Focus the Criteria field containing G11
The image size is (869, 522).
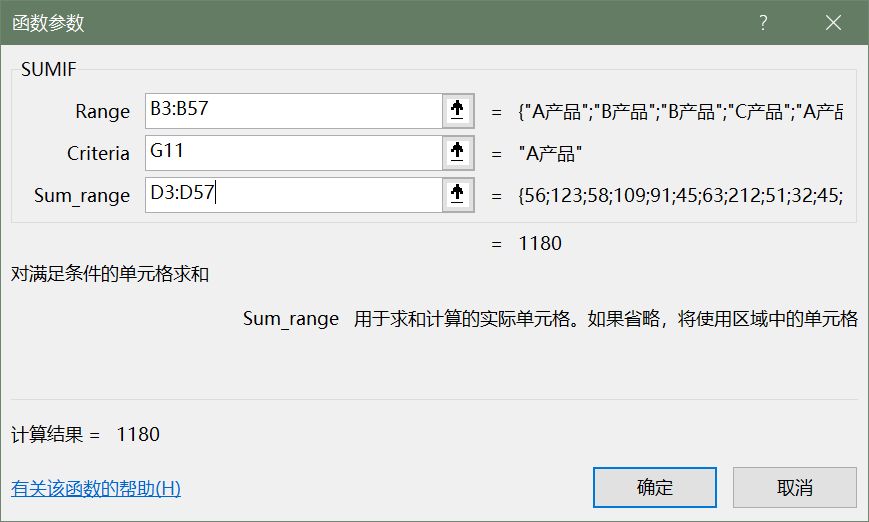[292, 153]
